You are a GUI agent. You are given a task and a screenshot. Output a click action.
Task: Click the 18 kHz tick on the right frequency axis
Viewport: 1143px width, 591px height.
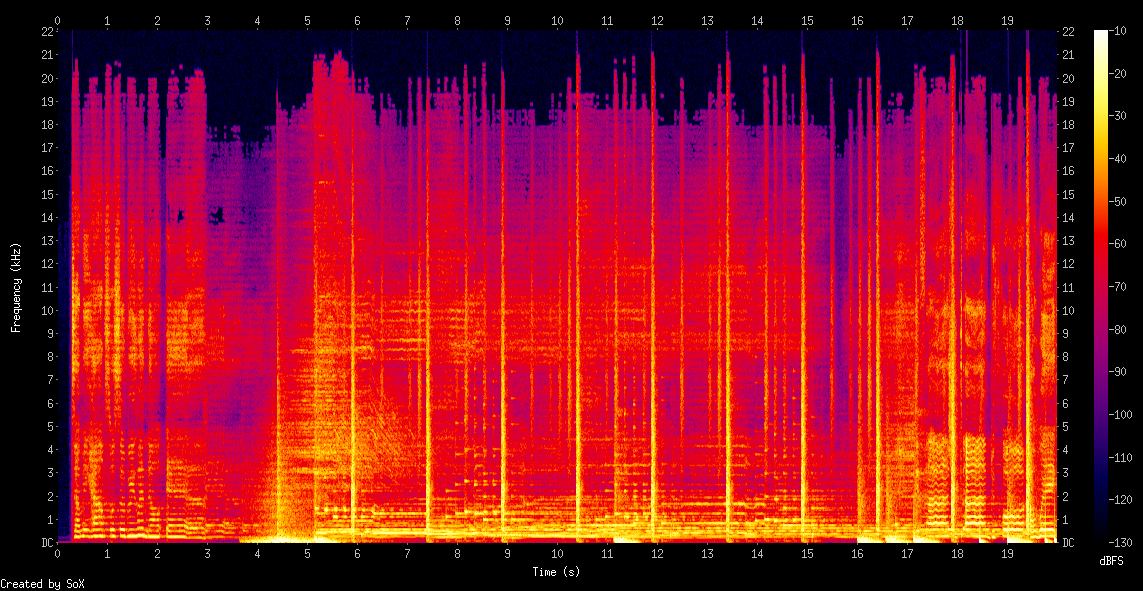coord(1068,125)
